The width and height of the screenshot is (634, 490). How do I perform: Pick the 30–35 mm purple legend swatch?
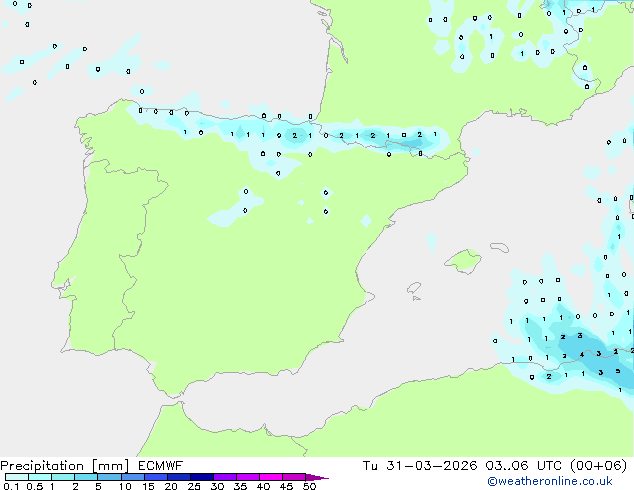(225, 477)
